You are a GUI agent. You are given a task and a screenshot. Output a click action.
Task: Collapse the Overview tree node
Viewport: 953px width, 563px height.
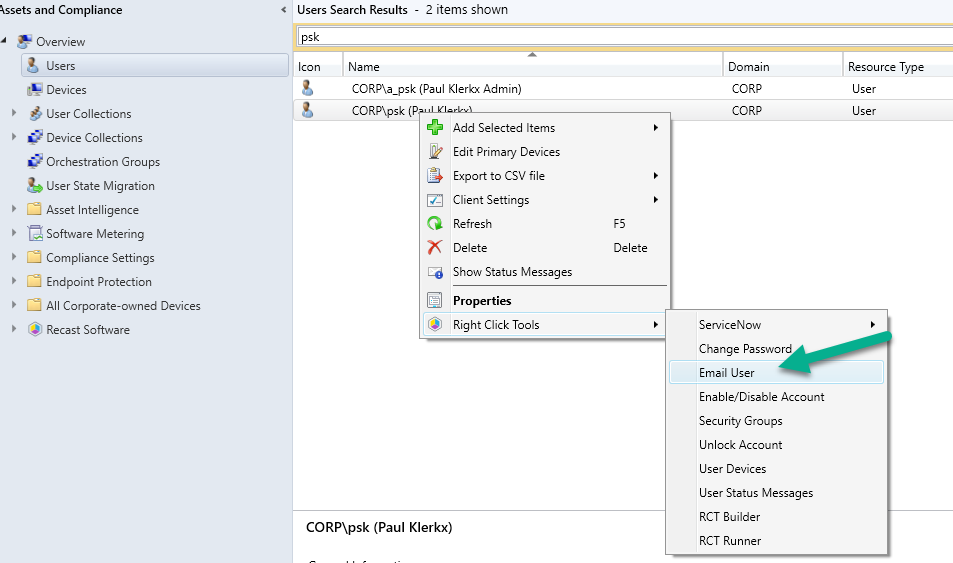(5, 41)
